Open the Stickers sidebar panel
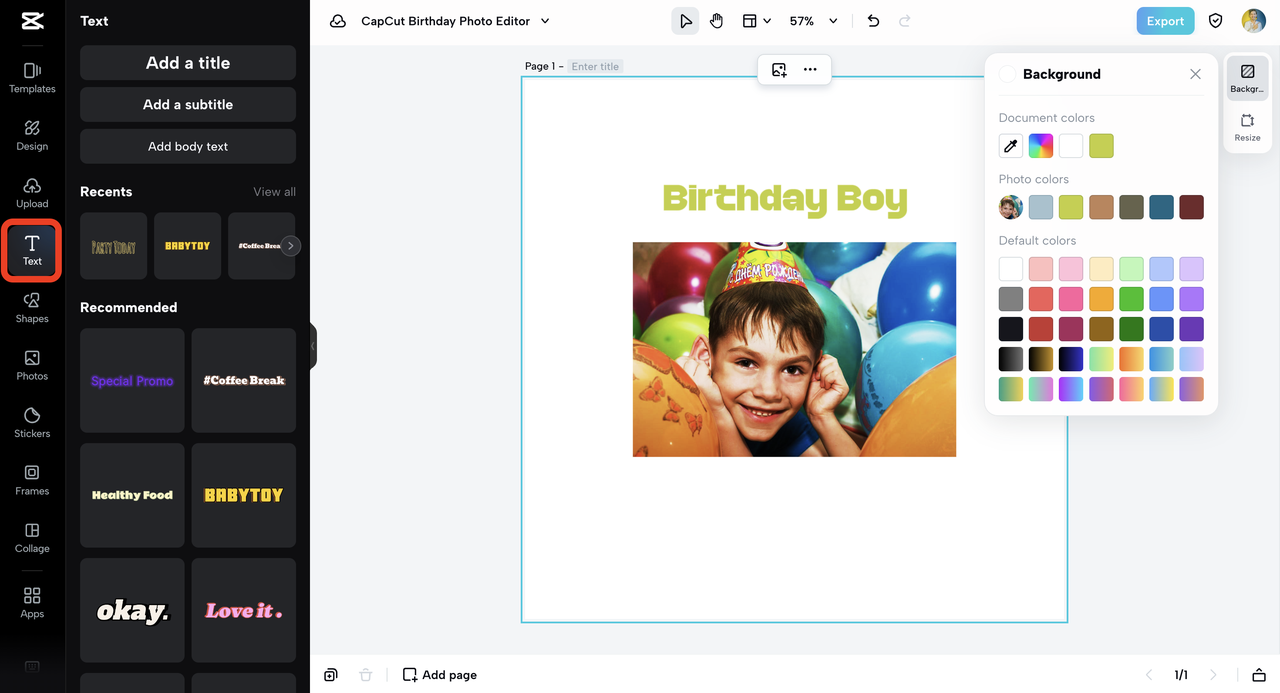1280x693 pixels. pyautogui.click(x=32, y=423)
